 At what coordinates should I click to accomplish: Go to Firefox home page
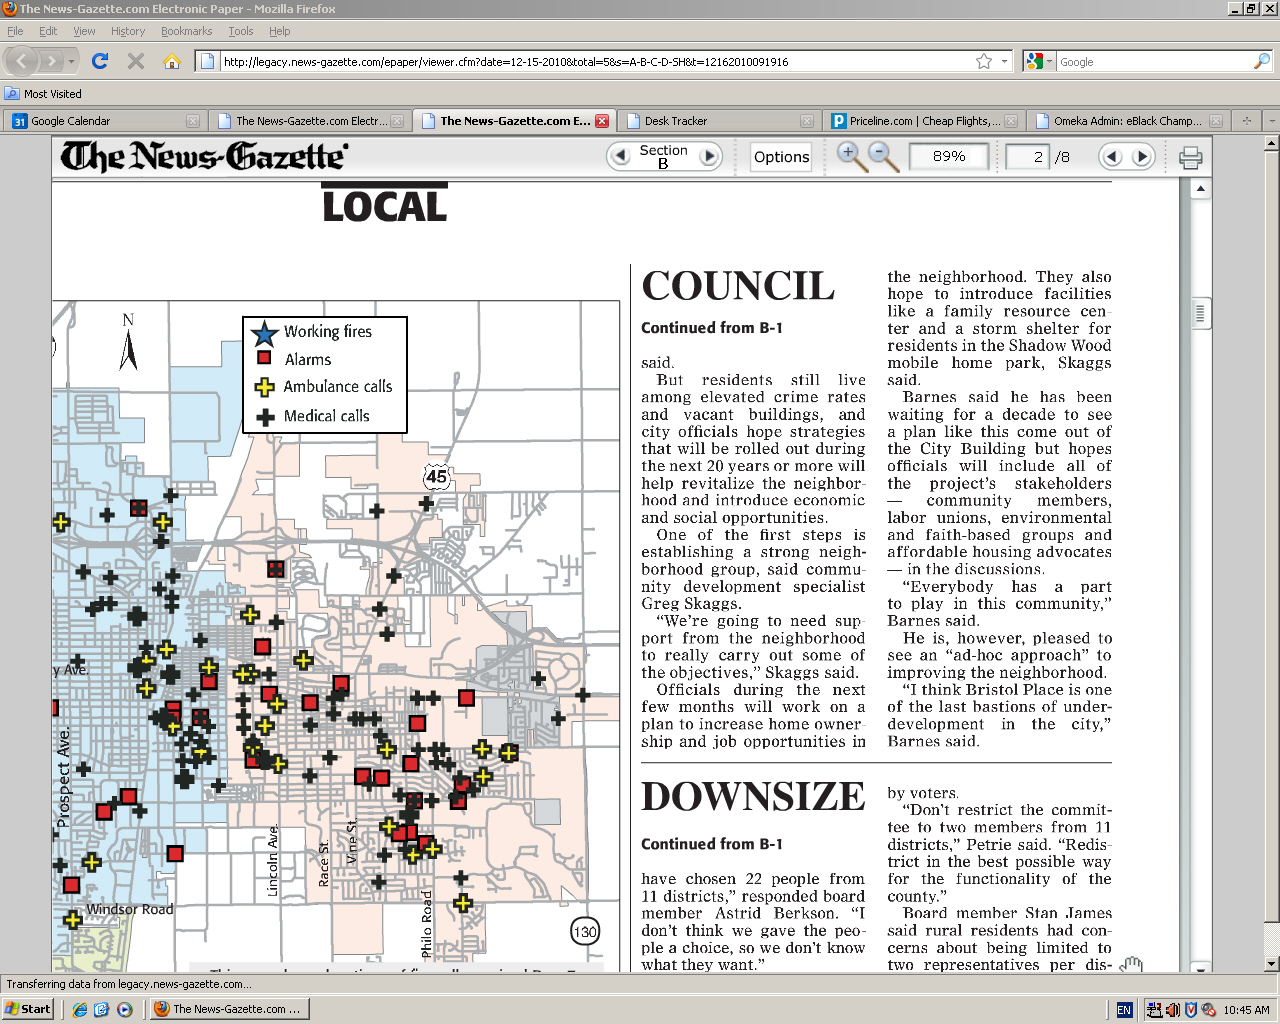click(x=172, y=61)
